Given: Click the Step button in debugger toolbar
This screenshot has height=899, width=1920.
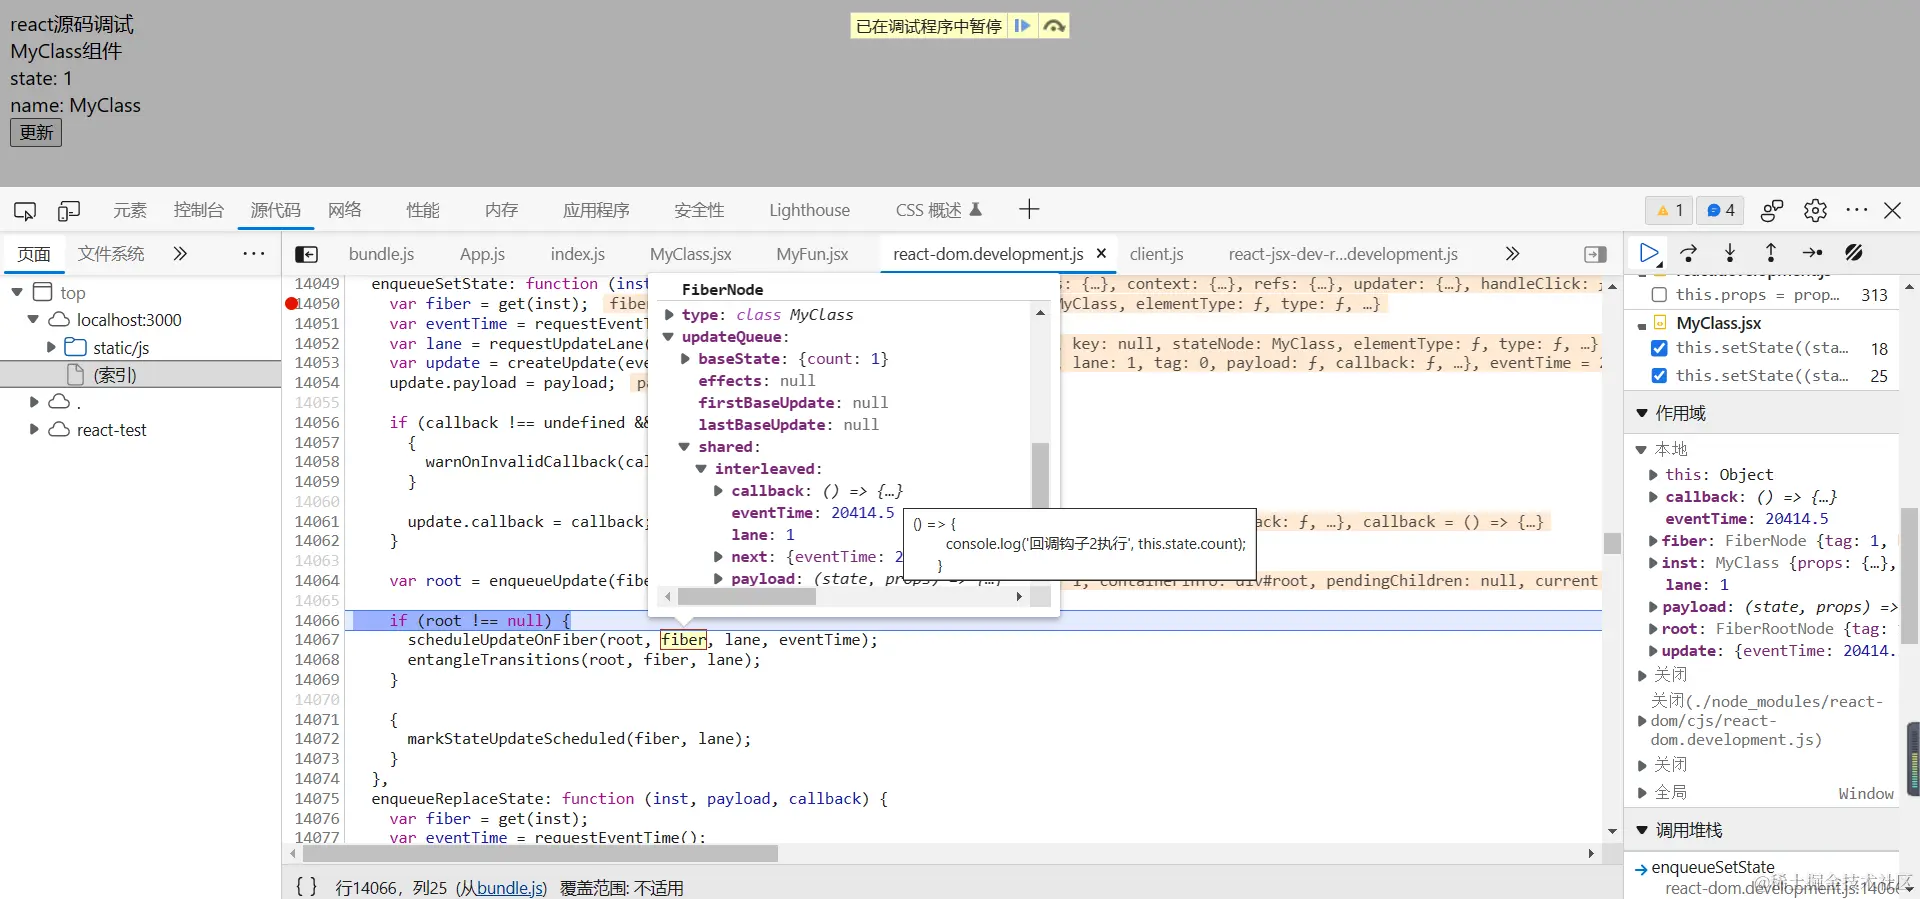Looking at the screenshot, I should click(1812, 253).
